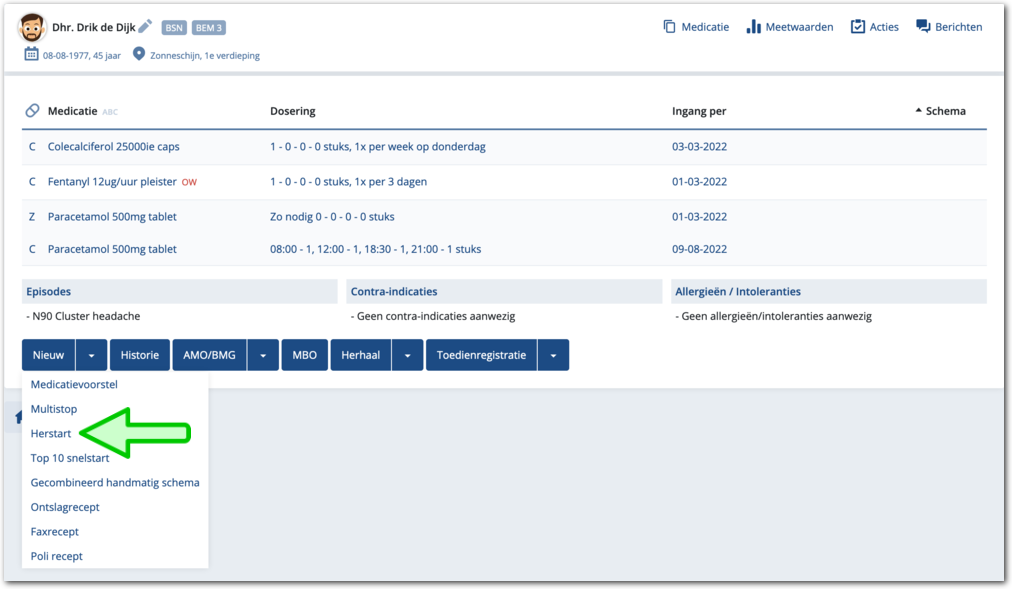Open Acties from top navigation
Viewport: 1012px width, 589px height.
(874, 27)
